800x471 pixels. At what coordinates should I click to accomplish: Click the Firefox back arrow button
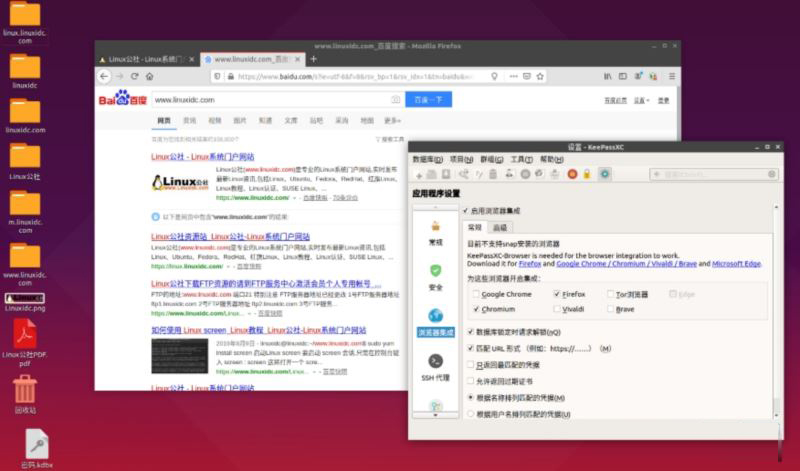click(104, 76)
